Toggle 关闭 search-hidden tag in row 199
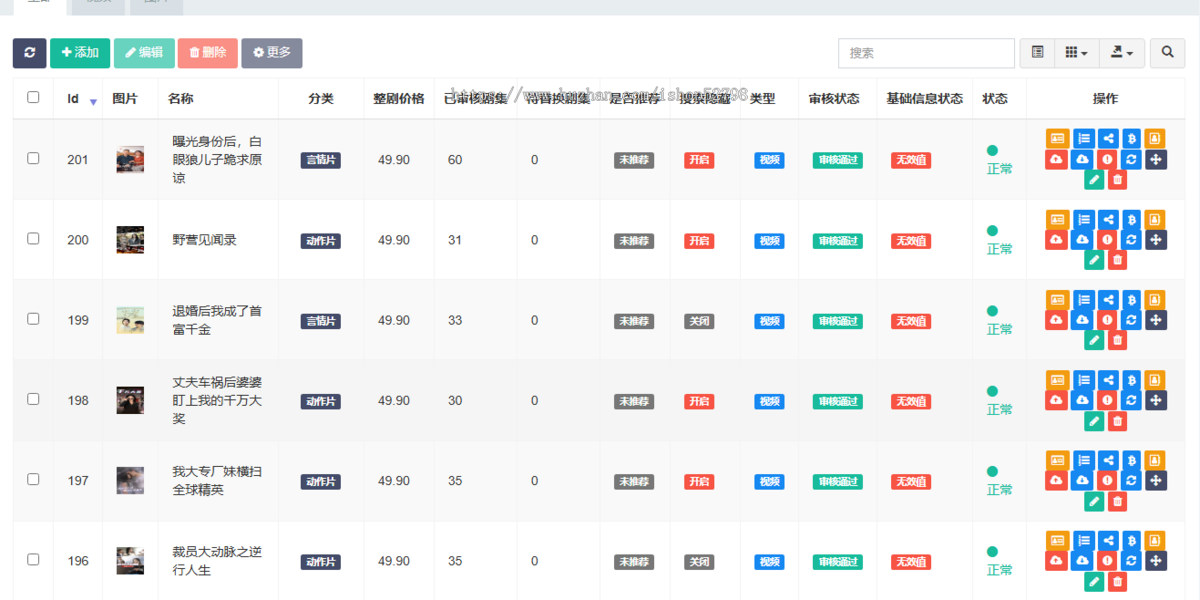Screen dimensions: 1200x600 click(x=699, y=321)
